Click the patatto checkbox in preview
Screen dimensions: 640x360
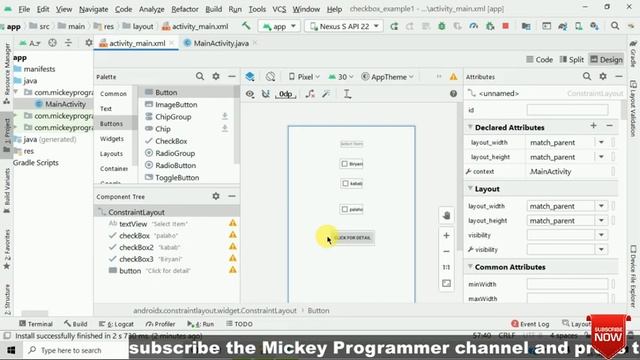point(351,209)
